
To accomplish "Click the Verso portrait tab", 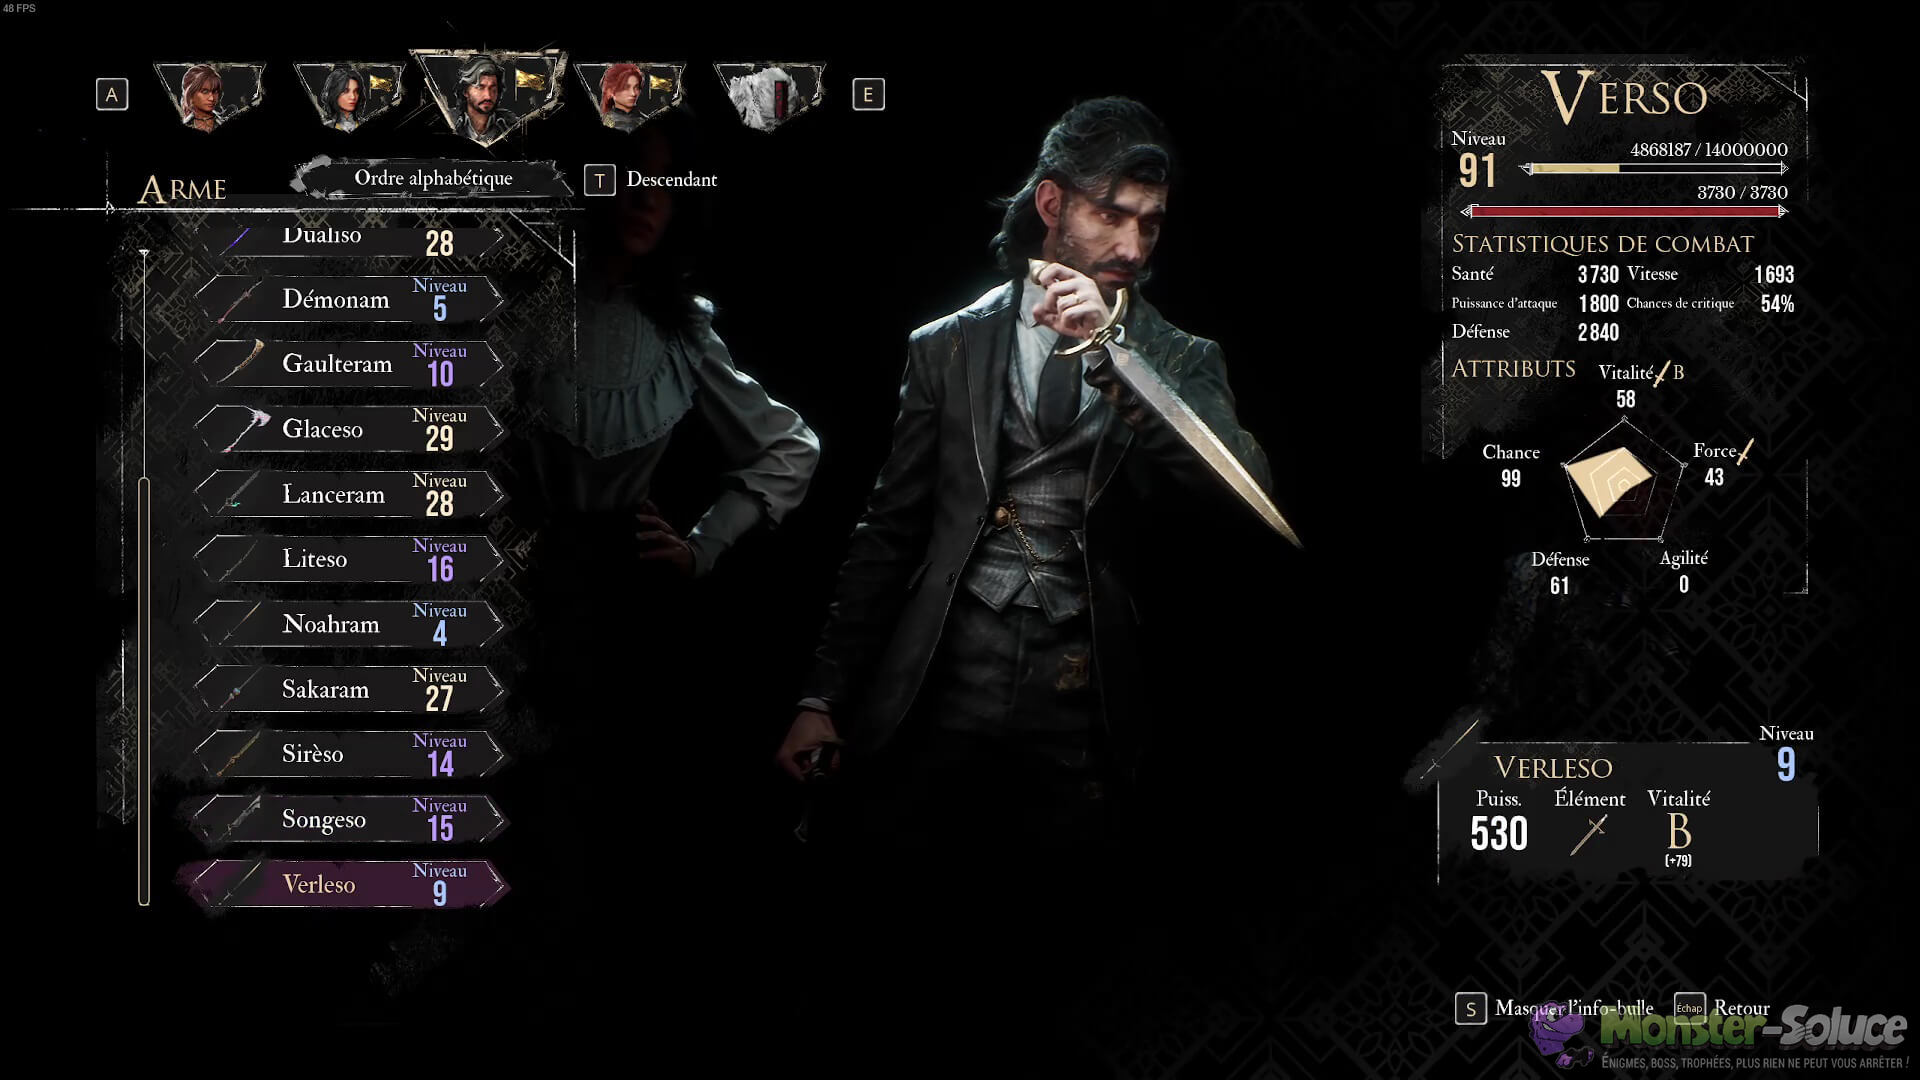I will tap(490, 96).
